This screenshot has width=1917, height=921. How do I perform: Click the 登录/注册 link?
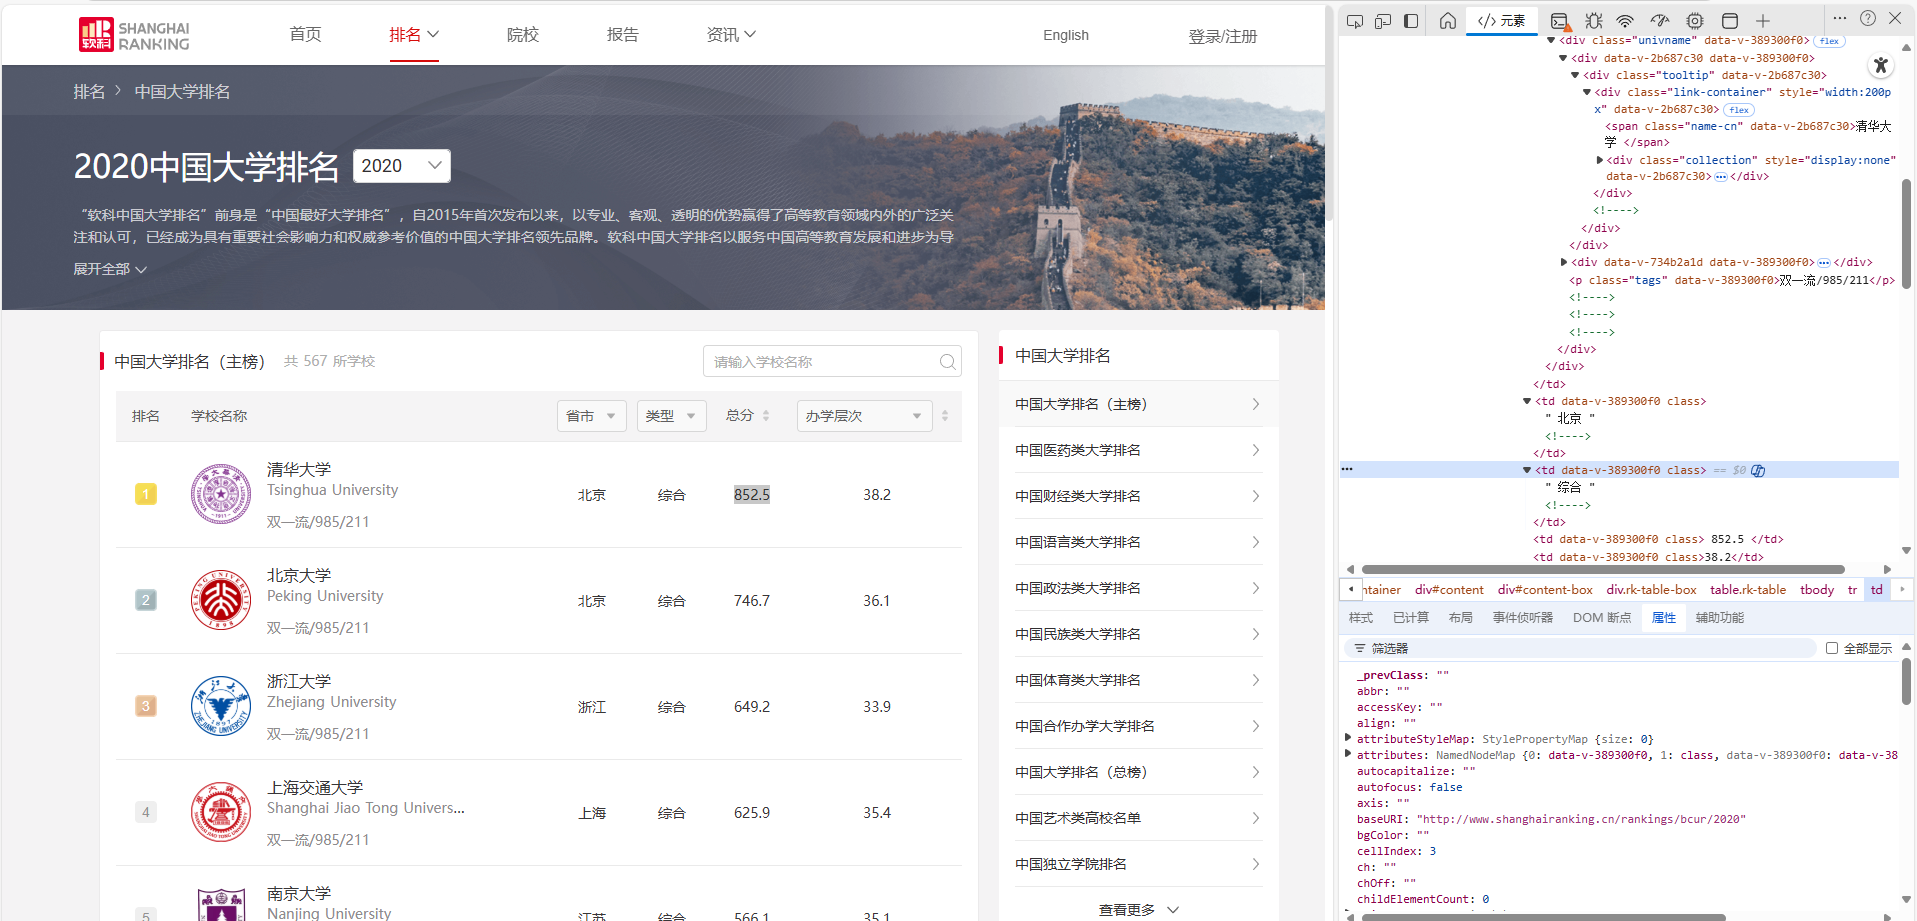1223,36
